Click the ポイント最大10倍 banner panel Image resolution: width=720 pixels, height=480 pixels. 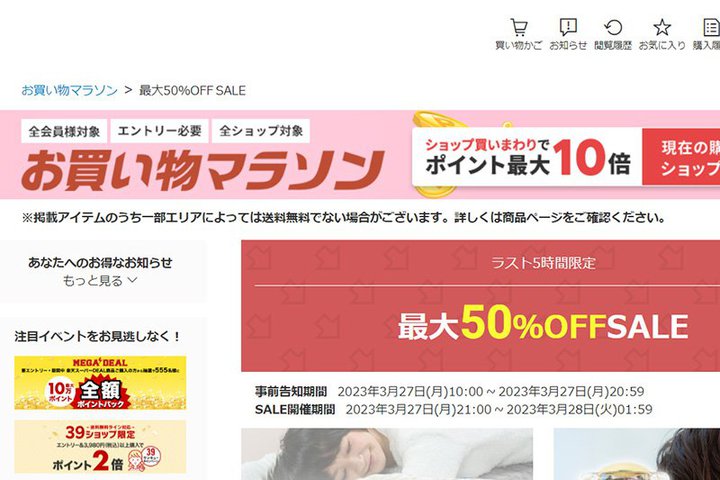(527, 157)
